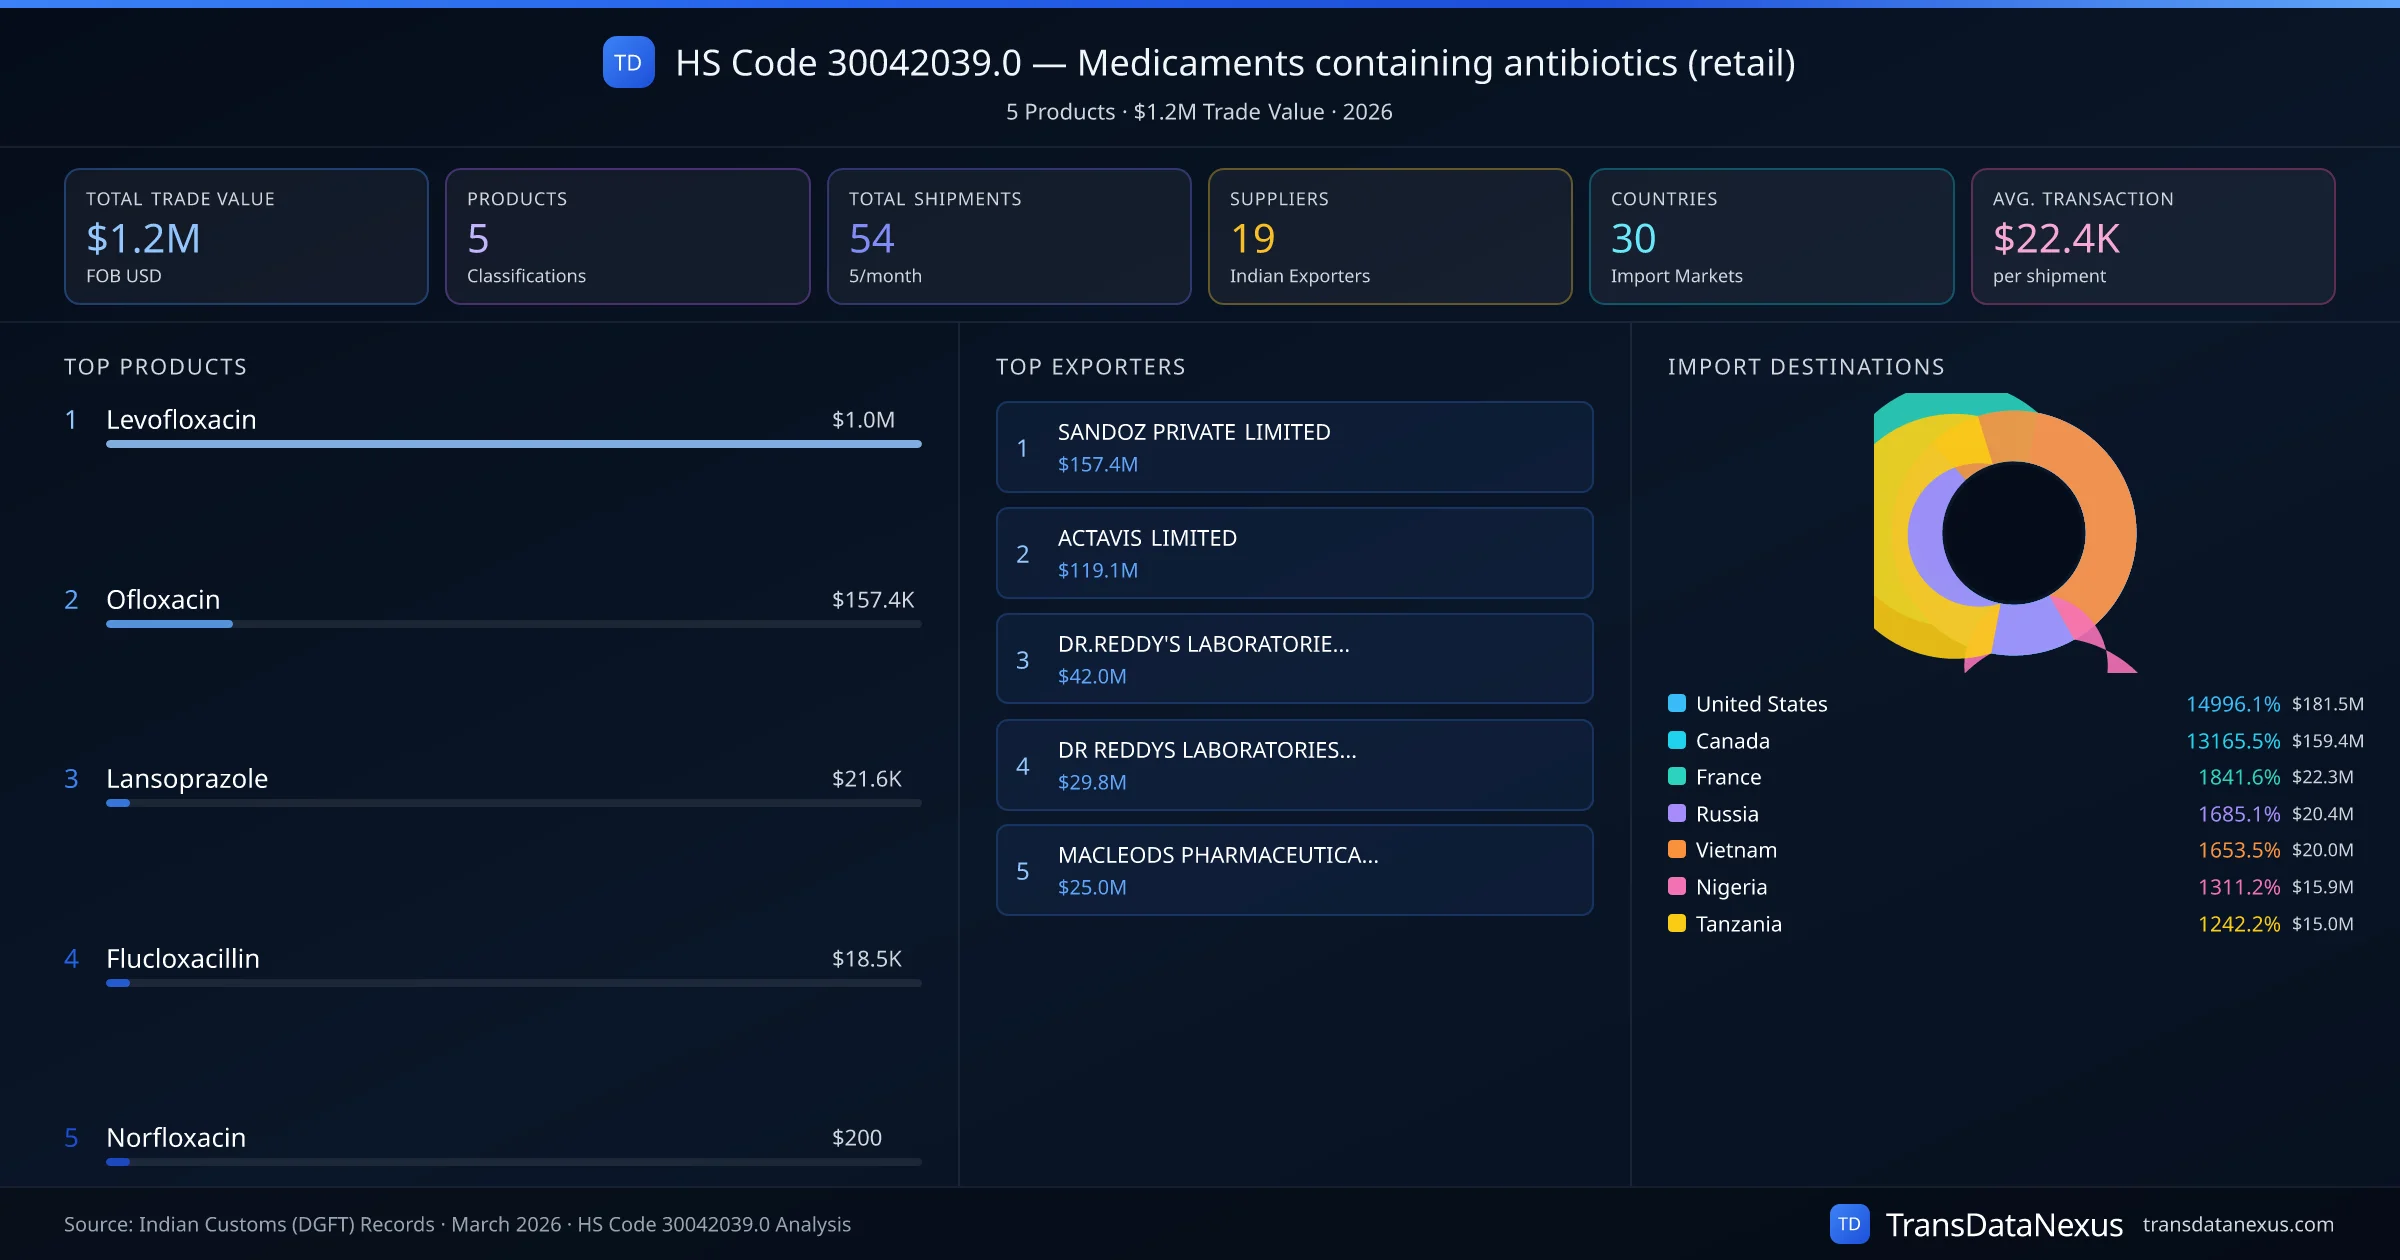2400x1260 pixels.
Task: Open the transdatanexus.com link
Action: tap(2237, 1224)
